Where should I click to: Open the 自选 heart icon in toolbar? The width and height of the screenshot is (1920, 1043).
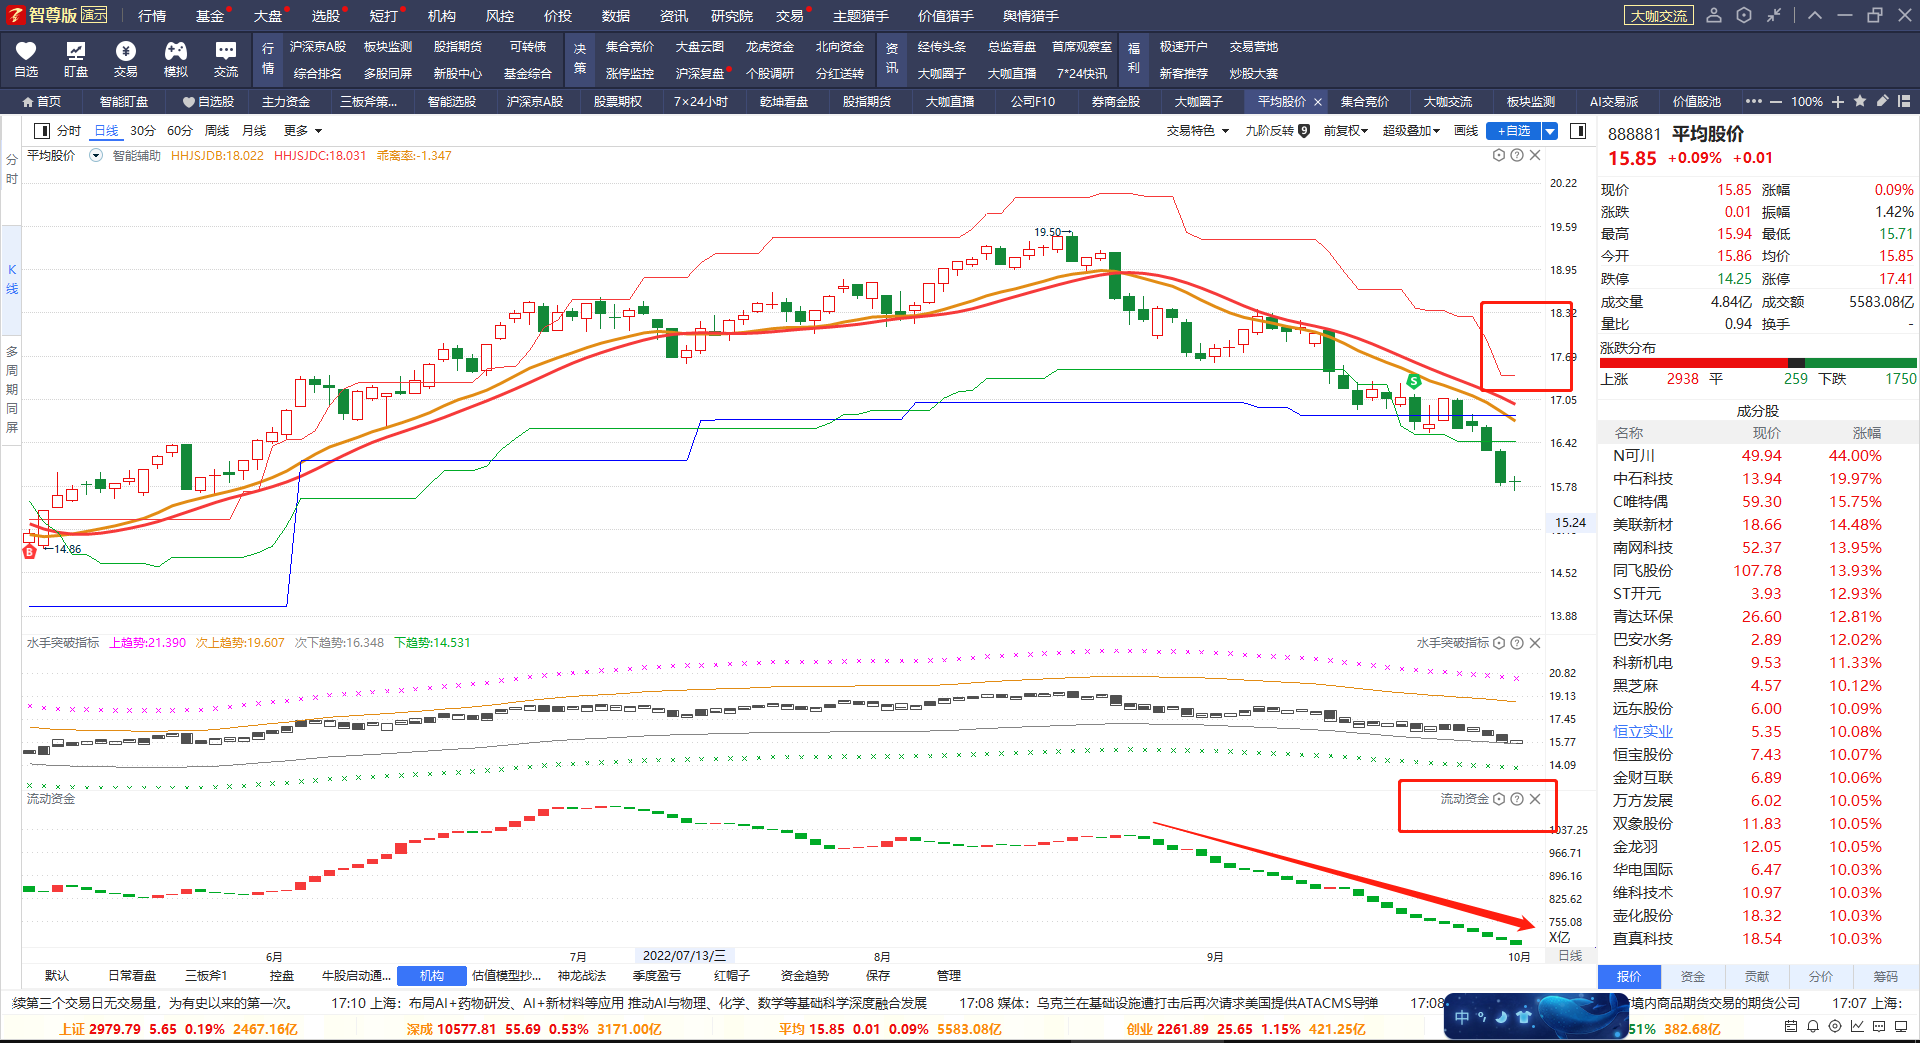point(26,59)
